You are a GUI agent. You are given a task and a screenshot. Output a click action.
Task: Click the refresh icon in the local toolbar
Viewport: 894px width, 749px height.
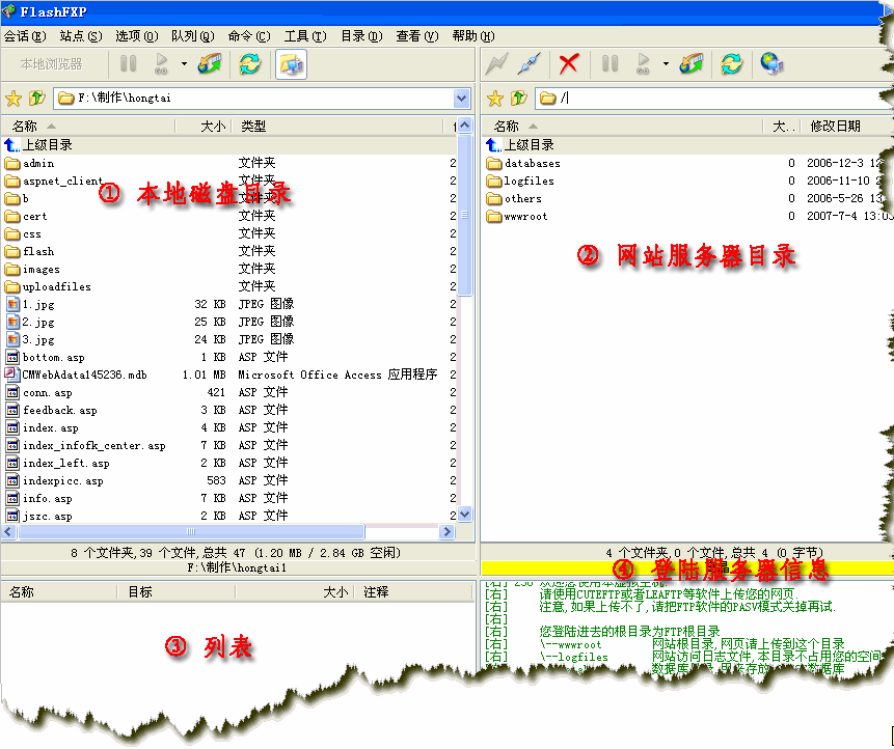point(249,65)
